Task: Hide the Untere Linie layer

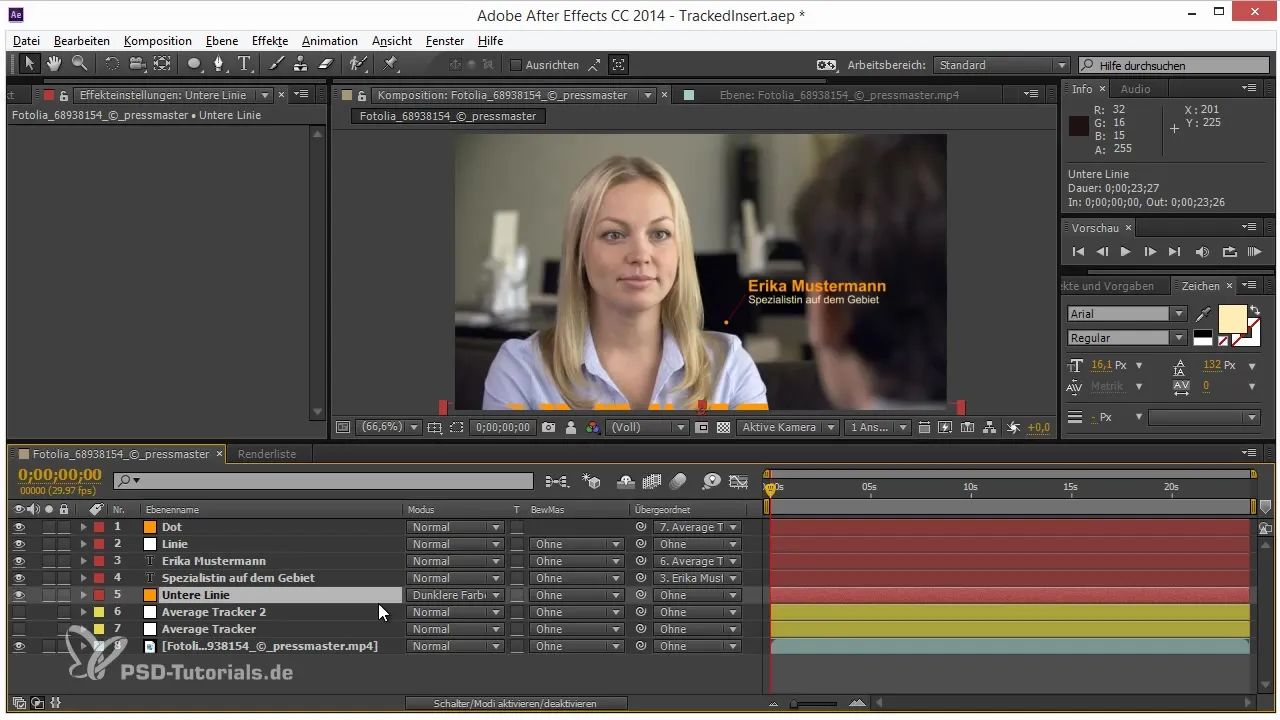Action: (x=19, y=595)
